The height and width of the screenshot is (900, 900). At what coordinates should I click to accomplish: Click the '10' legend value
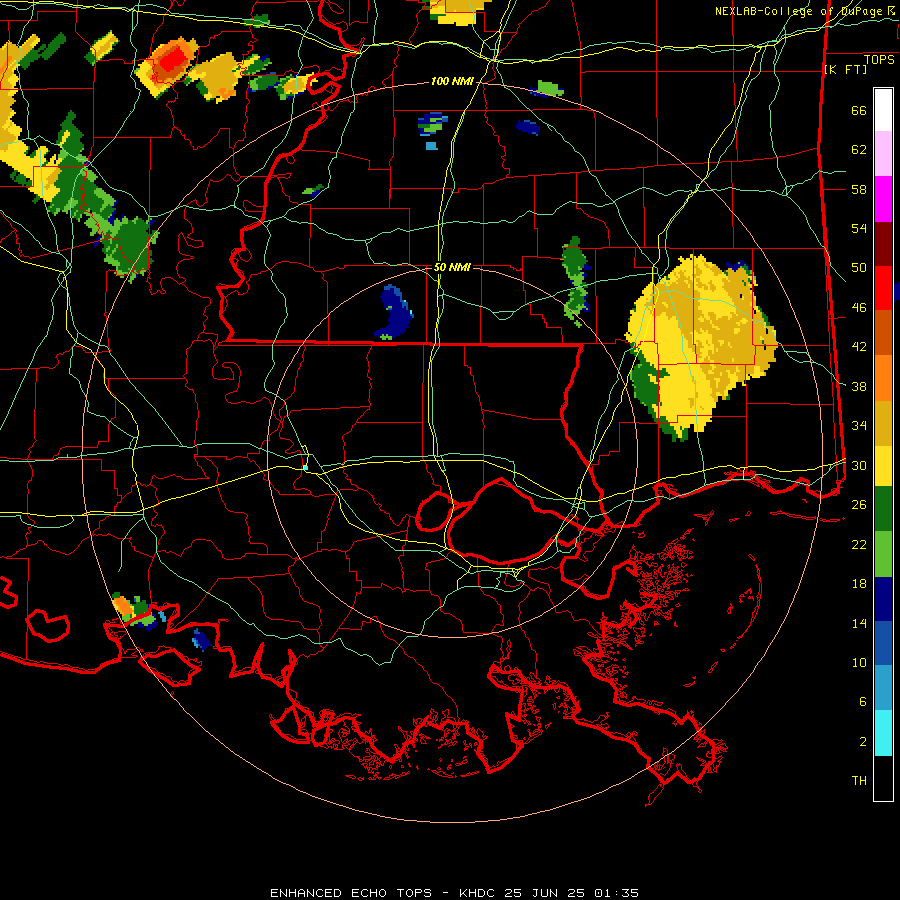click(859, 662)
